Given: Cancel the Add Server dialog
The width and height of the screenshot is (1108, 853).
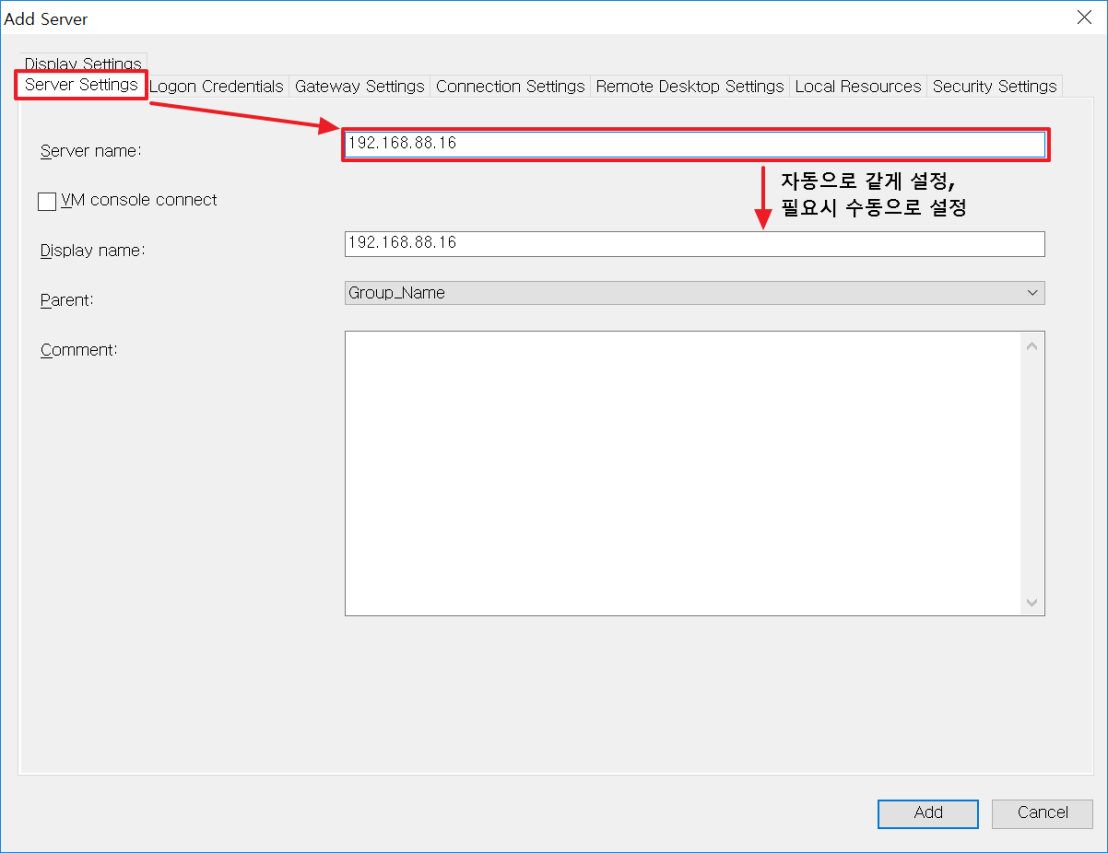Looking at the screenshot, I should click(1042, 813).
